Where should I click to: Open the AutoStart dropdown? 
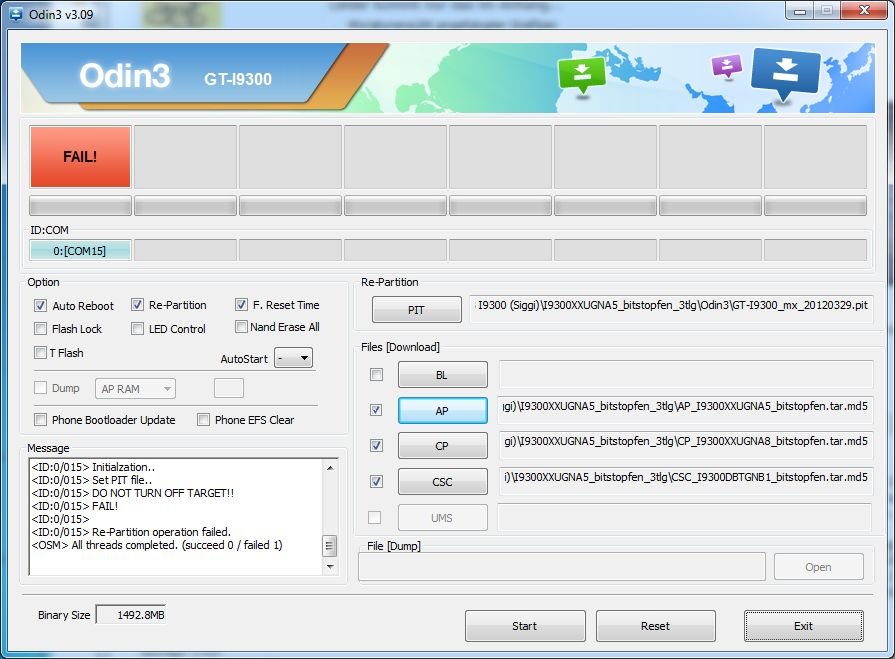293,358
